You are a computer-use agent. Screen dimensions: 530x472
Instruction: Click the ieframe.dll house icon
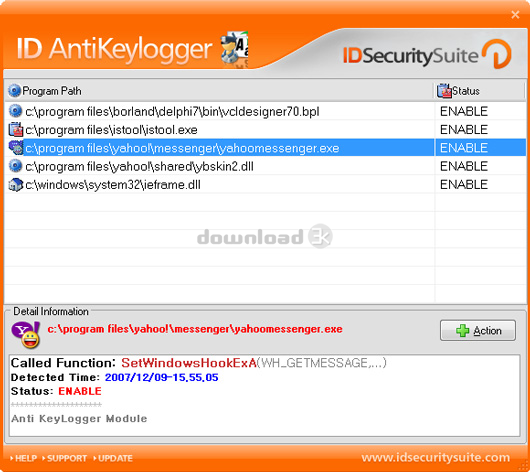(15, 185)
